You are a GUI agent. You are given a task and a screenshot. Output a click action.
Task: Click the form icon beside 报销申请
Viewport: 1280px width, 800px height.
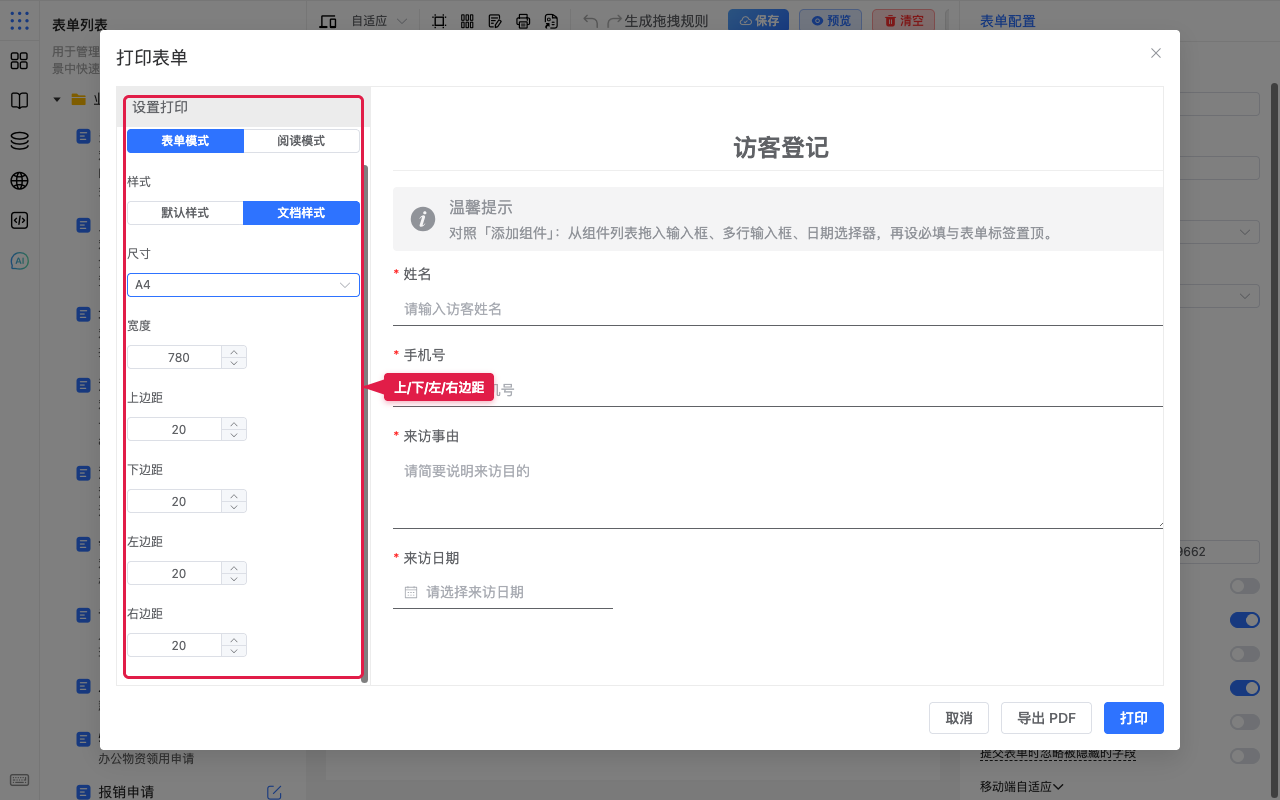84,792
